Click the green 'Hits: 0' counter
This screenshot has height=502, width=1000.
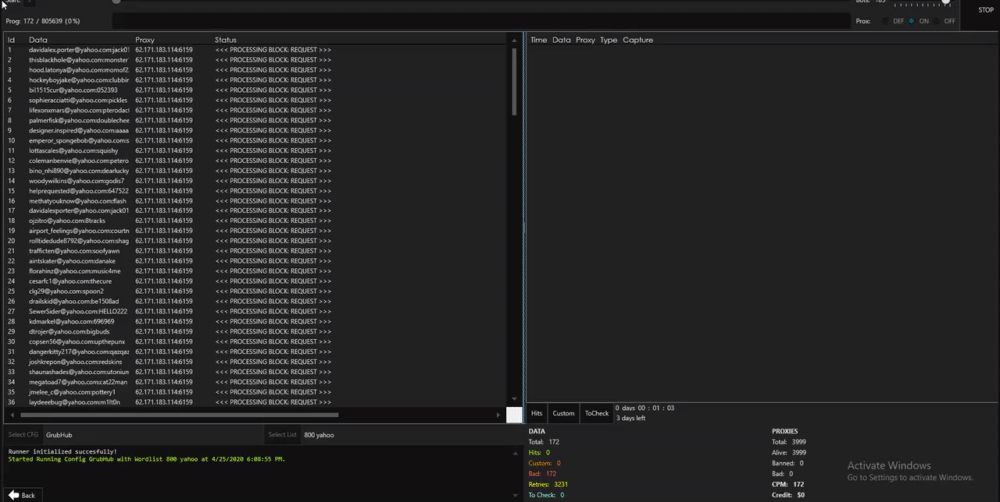click(539, 452)
